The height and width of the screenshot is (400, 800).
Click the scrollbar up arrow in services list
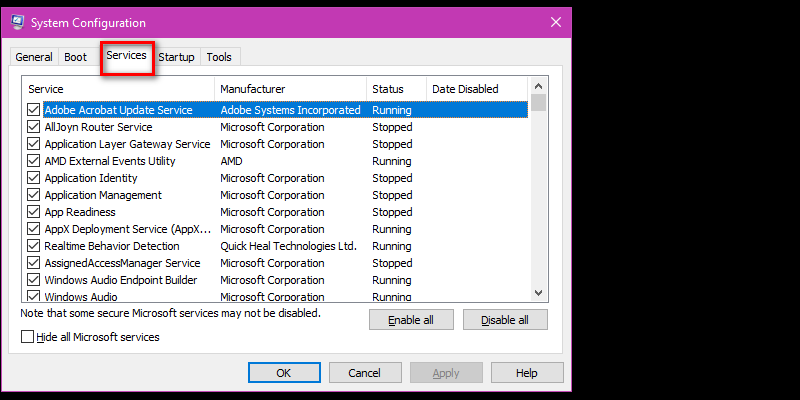(x=538, y=86)
